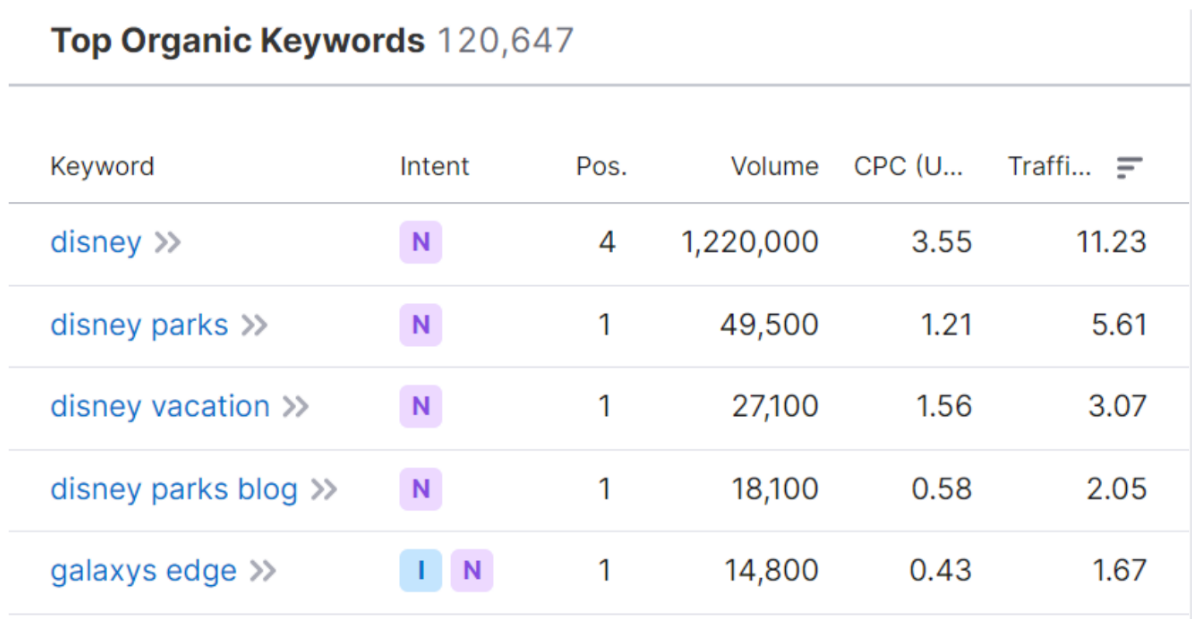Select the volume value 1,220,000

coord(750,243)
